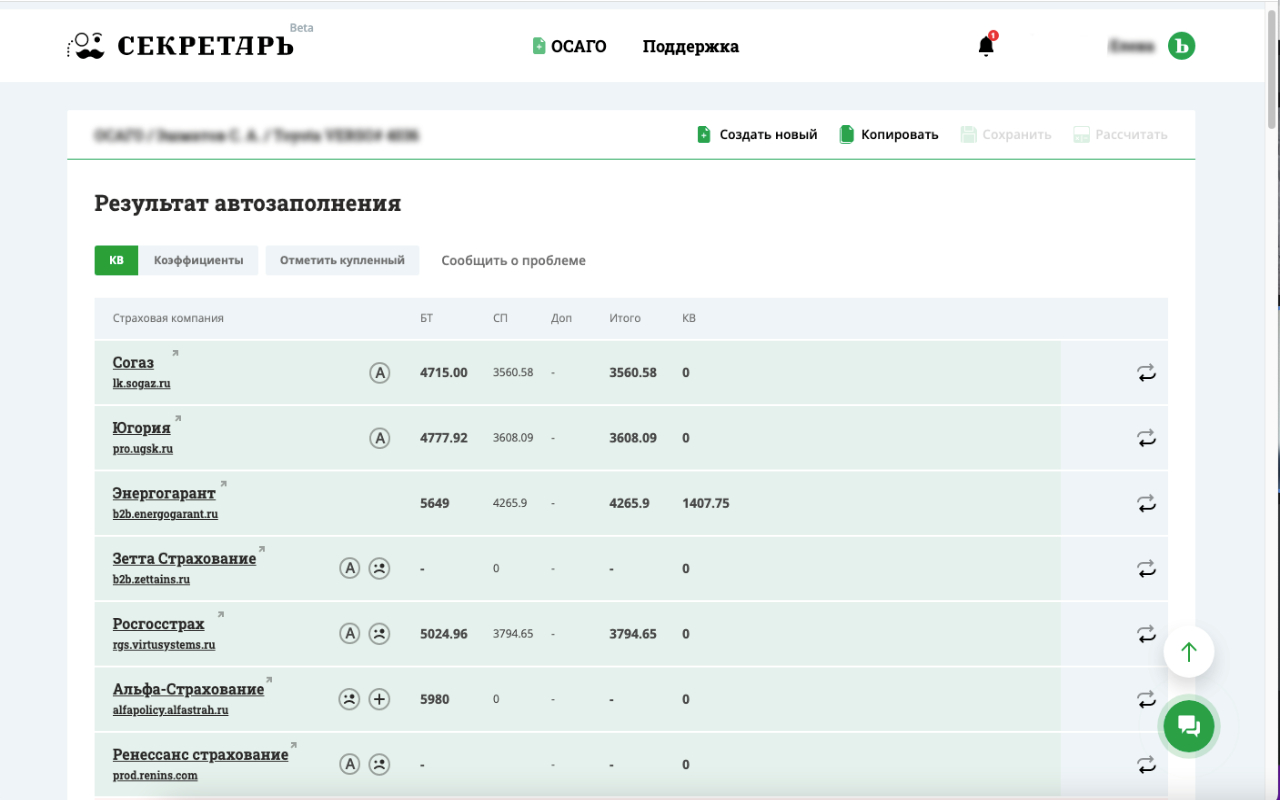Click the A icon in Согаз row
The height and width of the screenshot is (800, 1280).
(379, 373)
